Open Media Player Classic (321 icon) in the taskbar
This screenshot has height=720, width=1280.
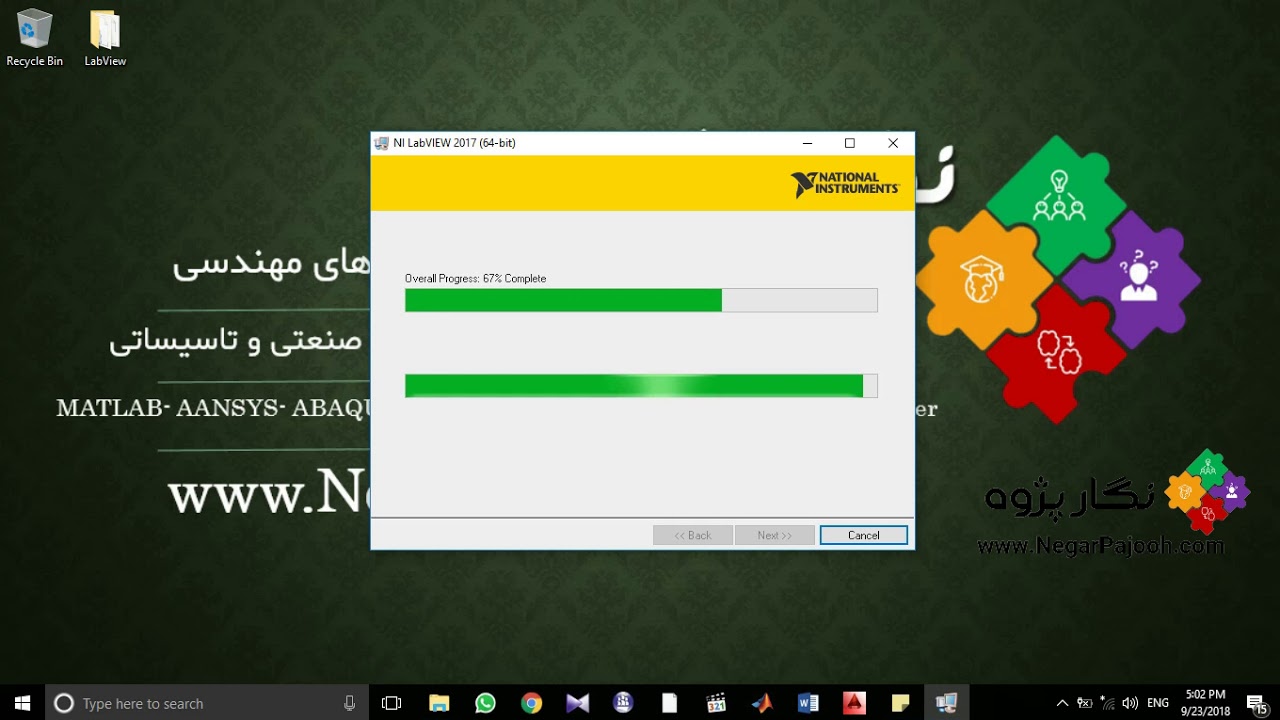coord(716,703)
